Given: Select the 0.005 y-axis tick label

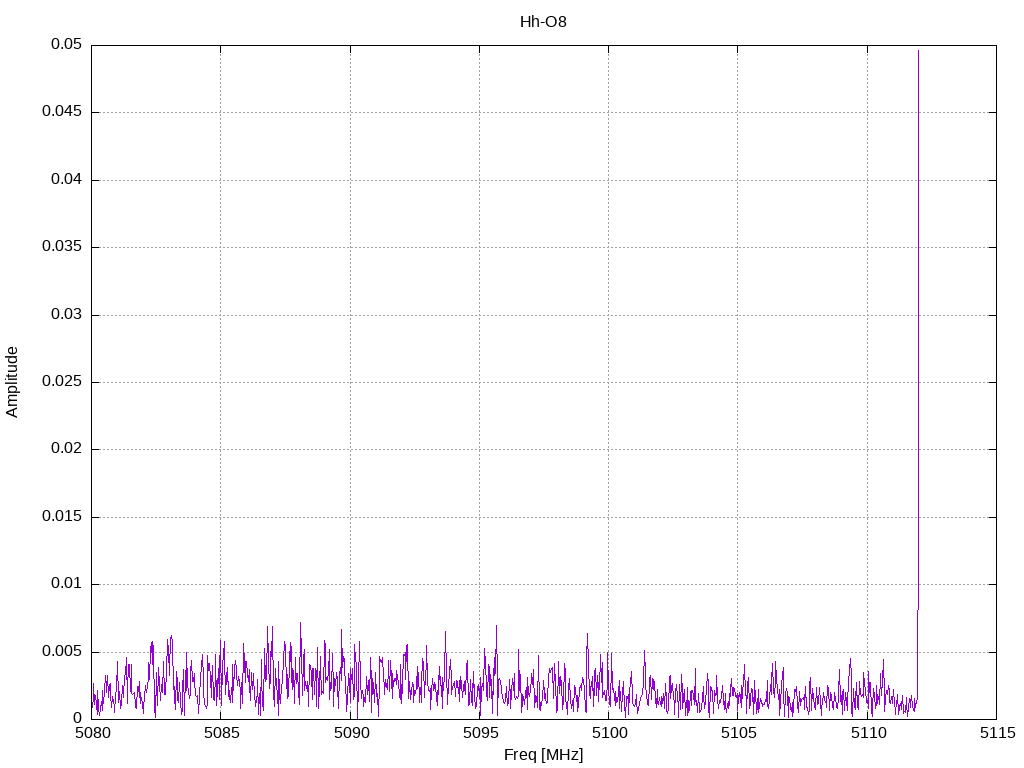Looking at the screenshot, I should (x=62, y=652).
